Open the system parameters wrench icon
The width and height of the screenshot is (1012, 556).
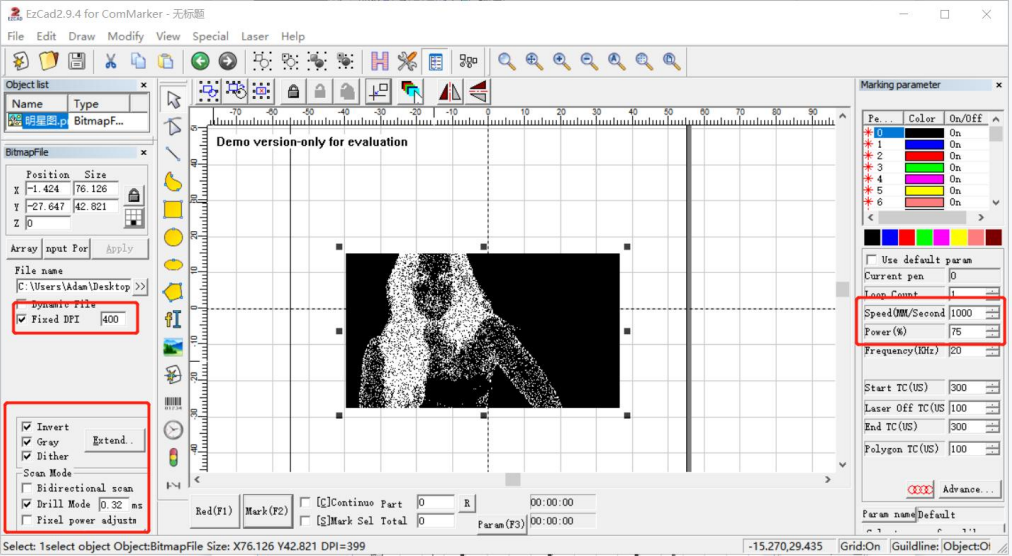(x=407, y=61)
